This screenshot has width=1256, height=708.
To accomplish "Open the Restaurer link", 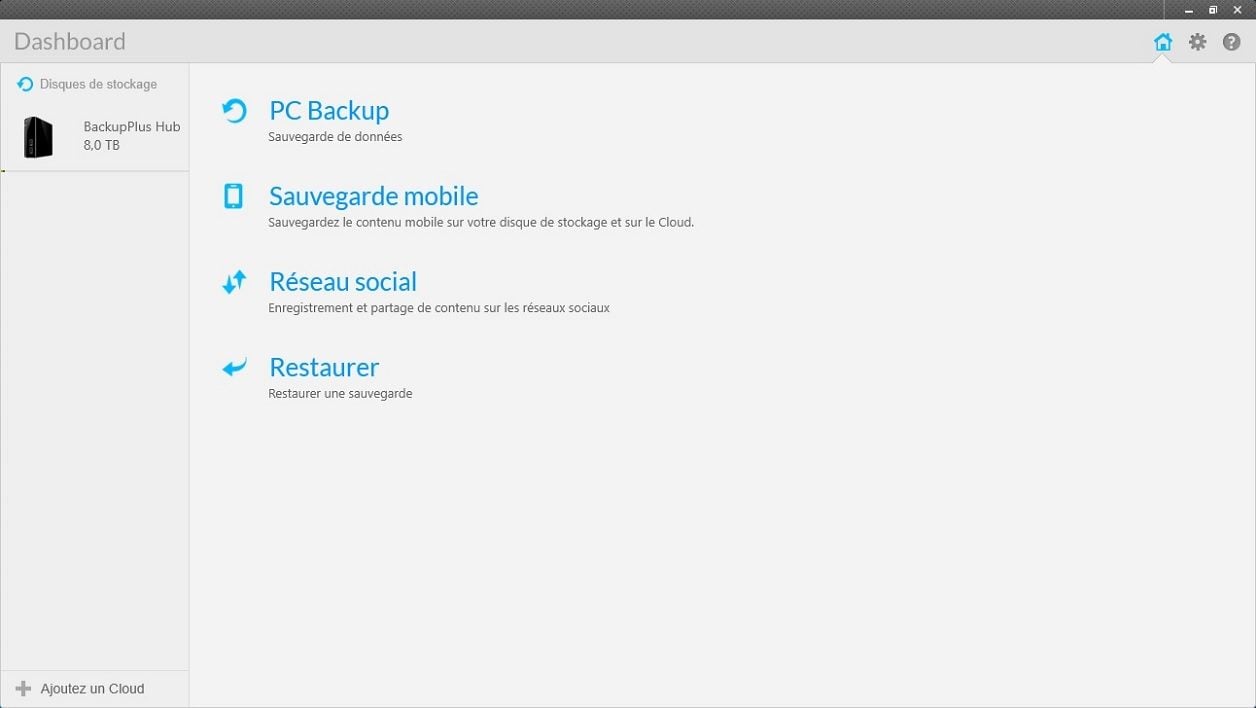I will point(324,367).
